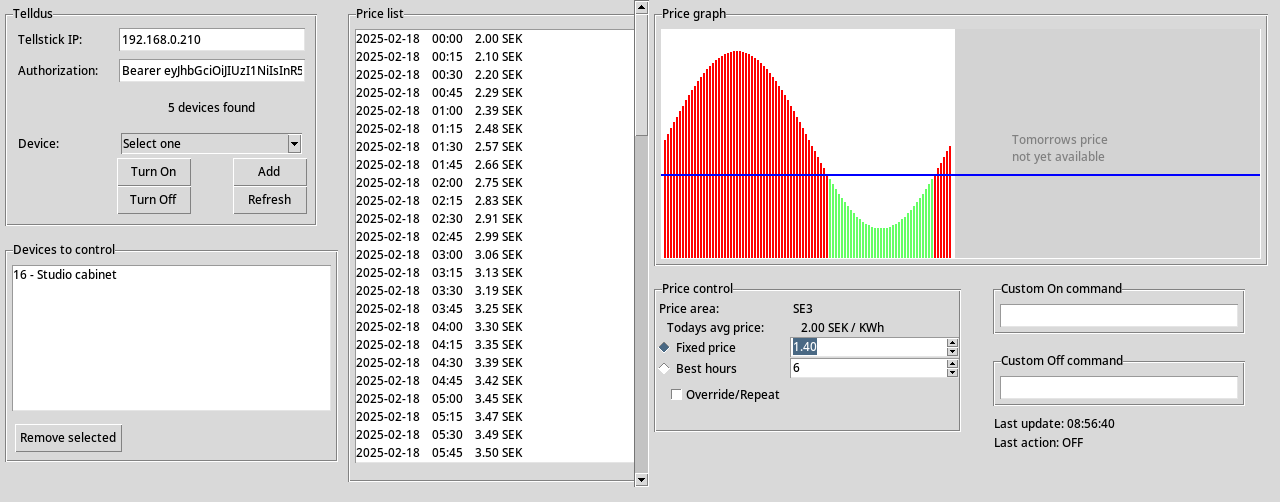Click the 'Tomorrows price not yet available' text
1280x502 pixels.
1059,148
